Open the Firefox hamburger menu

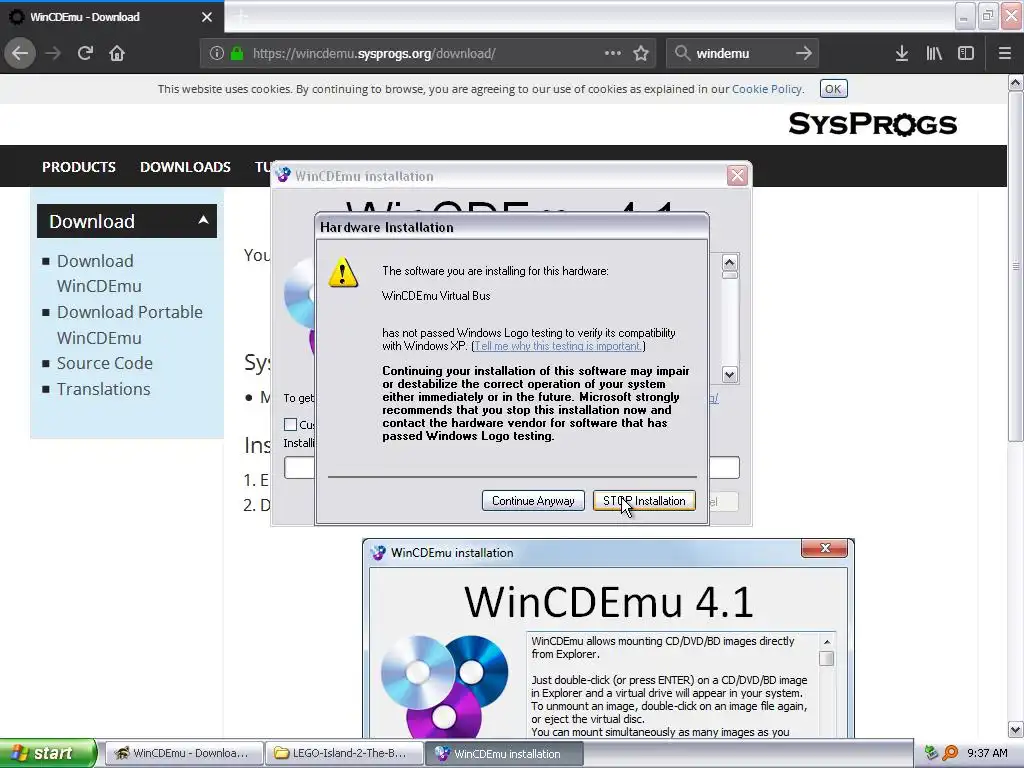(x=1004, y=53)
